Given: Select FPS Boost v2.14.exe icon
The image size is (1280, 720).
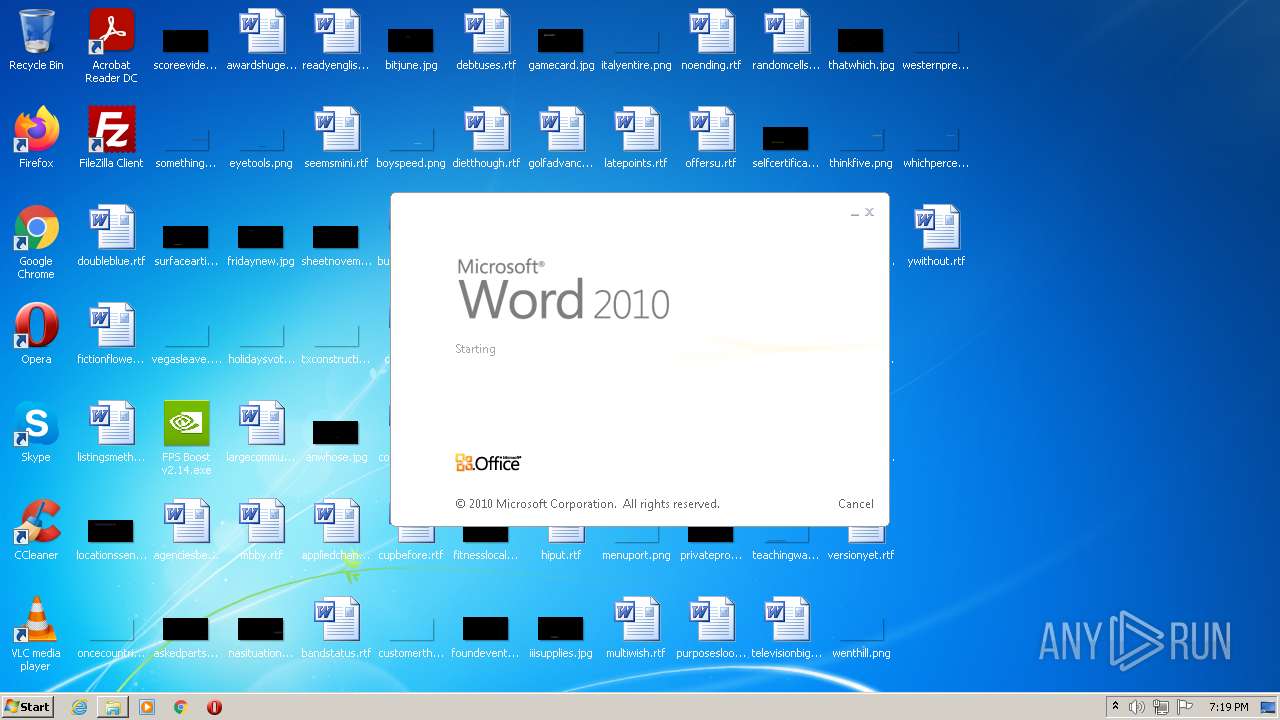Looking at the screenshot, I should (x=186, y=438).
